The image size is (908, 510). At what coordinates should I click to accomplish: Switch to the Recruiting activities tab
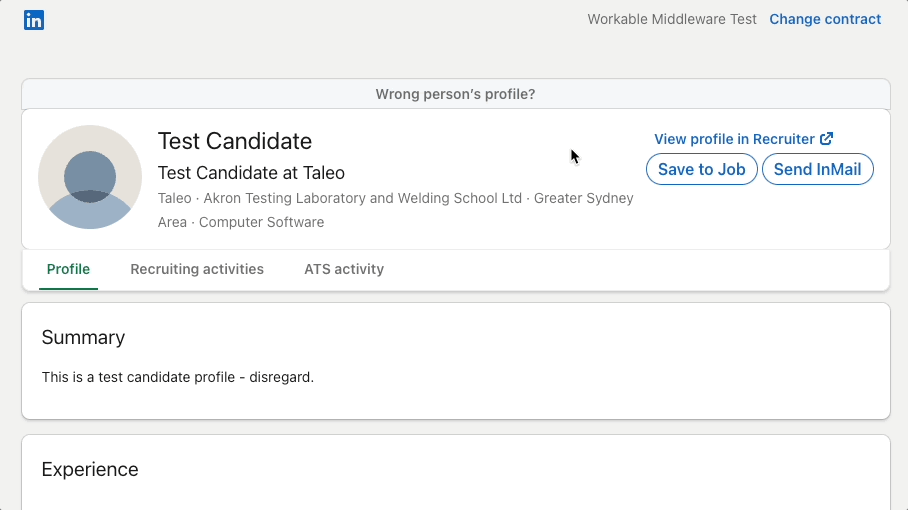click(x=197, y=269)
